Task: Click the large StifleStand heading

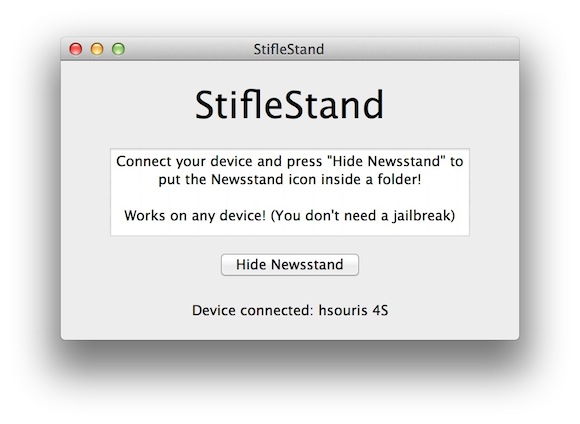Action: (x=289, y=105)
